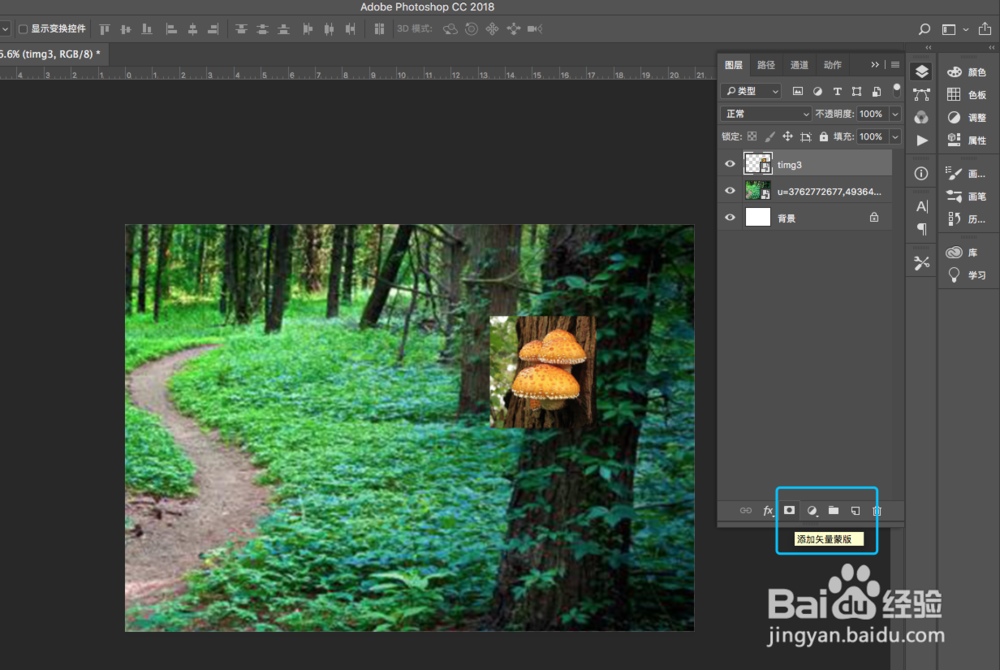Screen dimensions: 1000x670
Task: Select the 3D rotate mode icon
Action: pos(450,29)
